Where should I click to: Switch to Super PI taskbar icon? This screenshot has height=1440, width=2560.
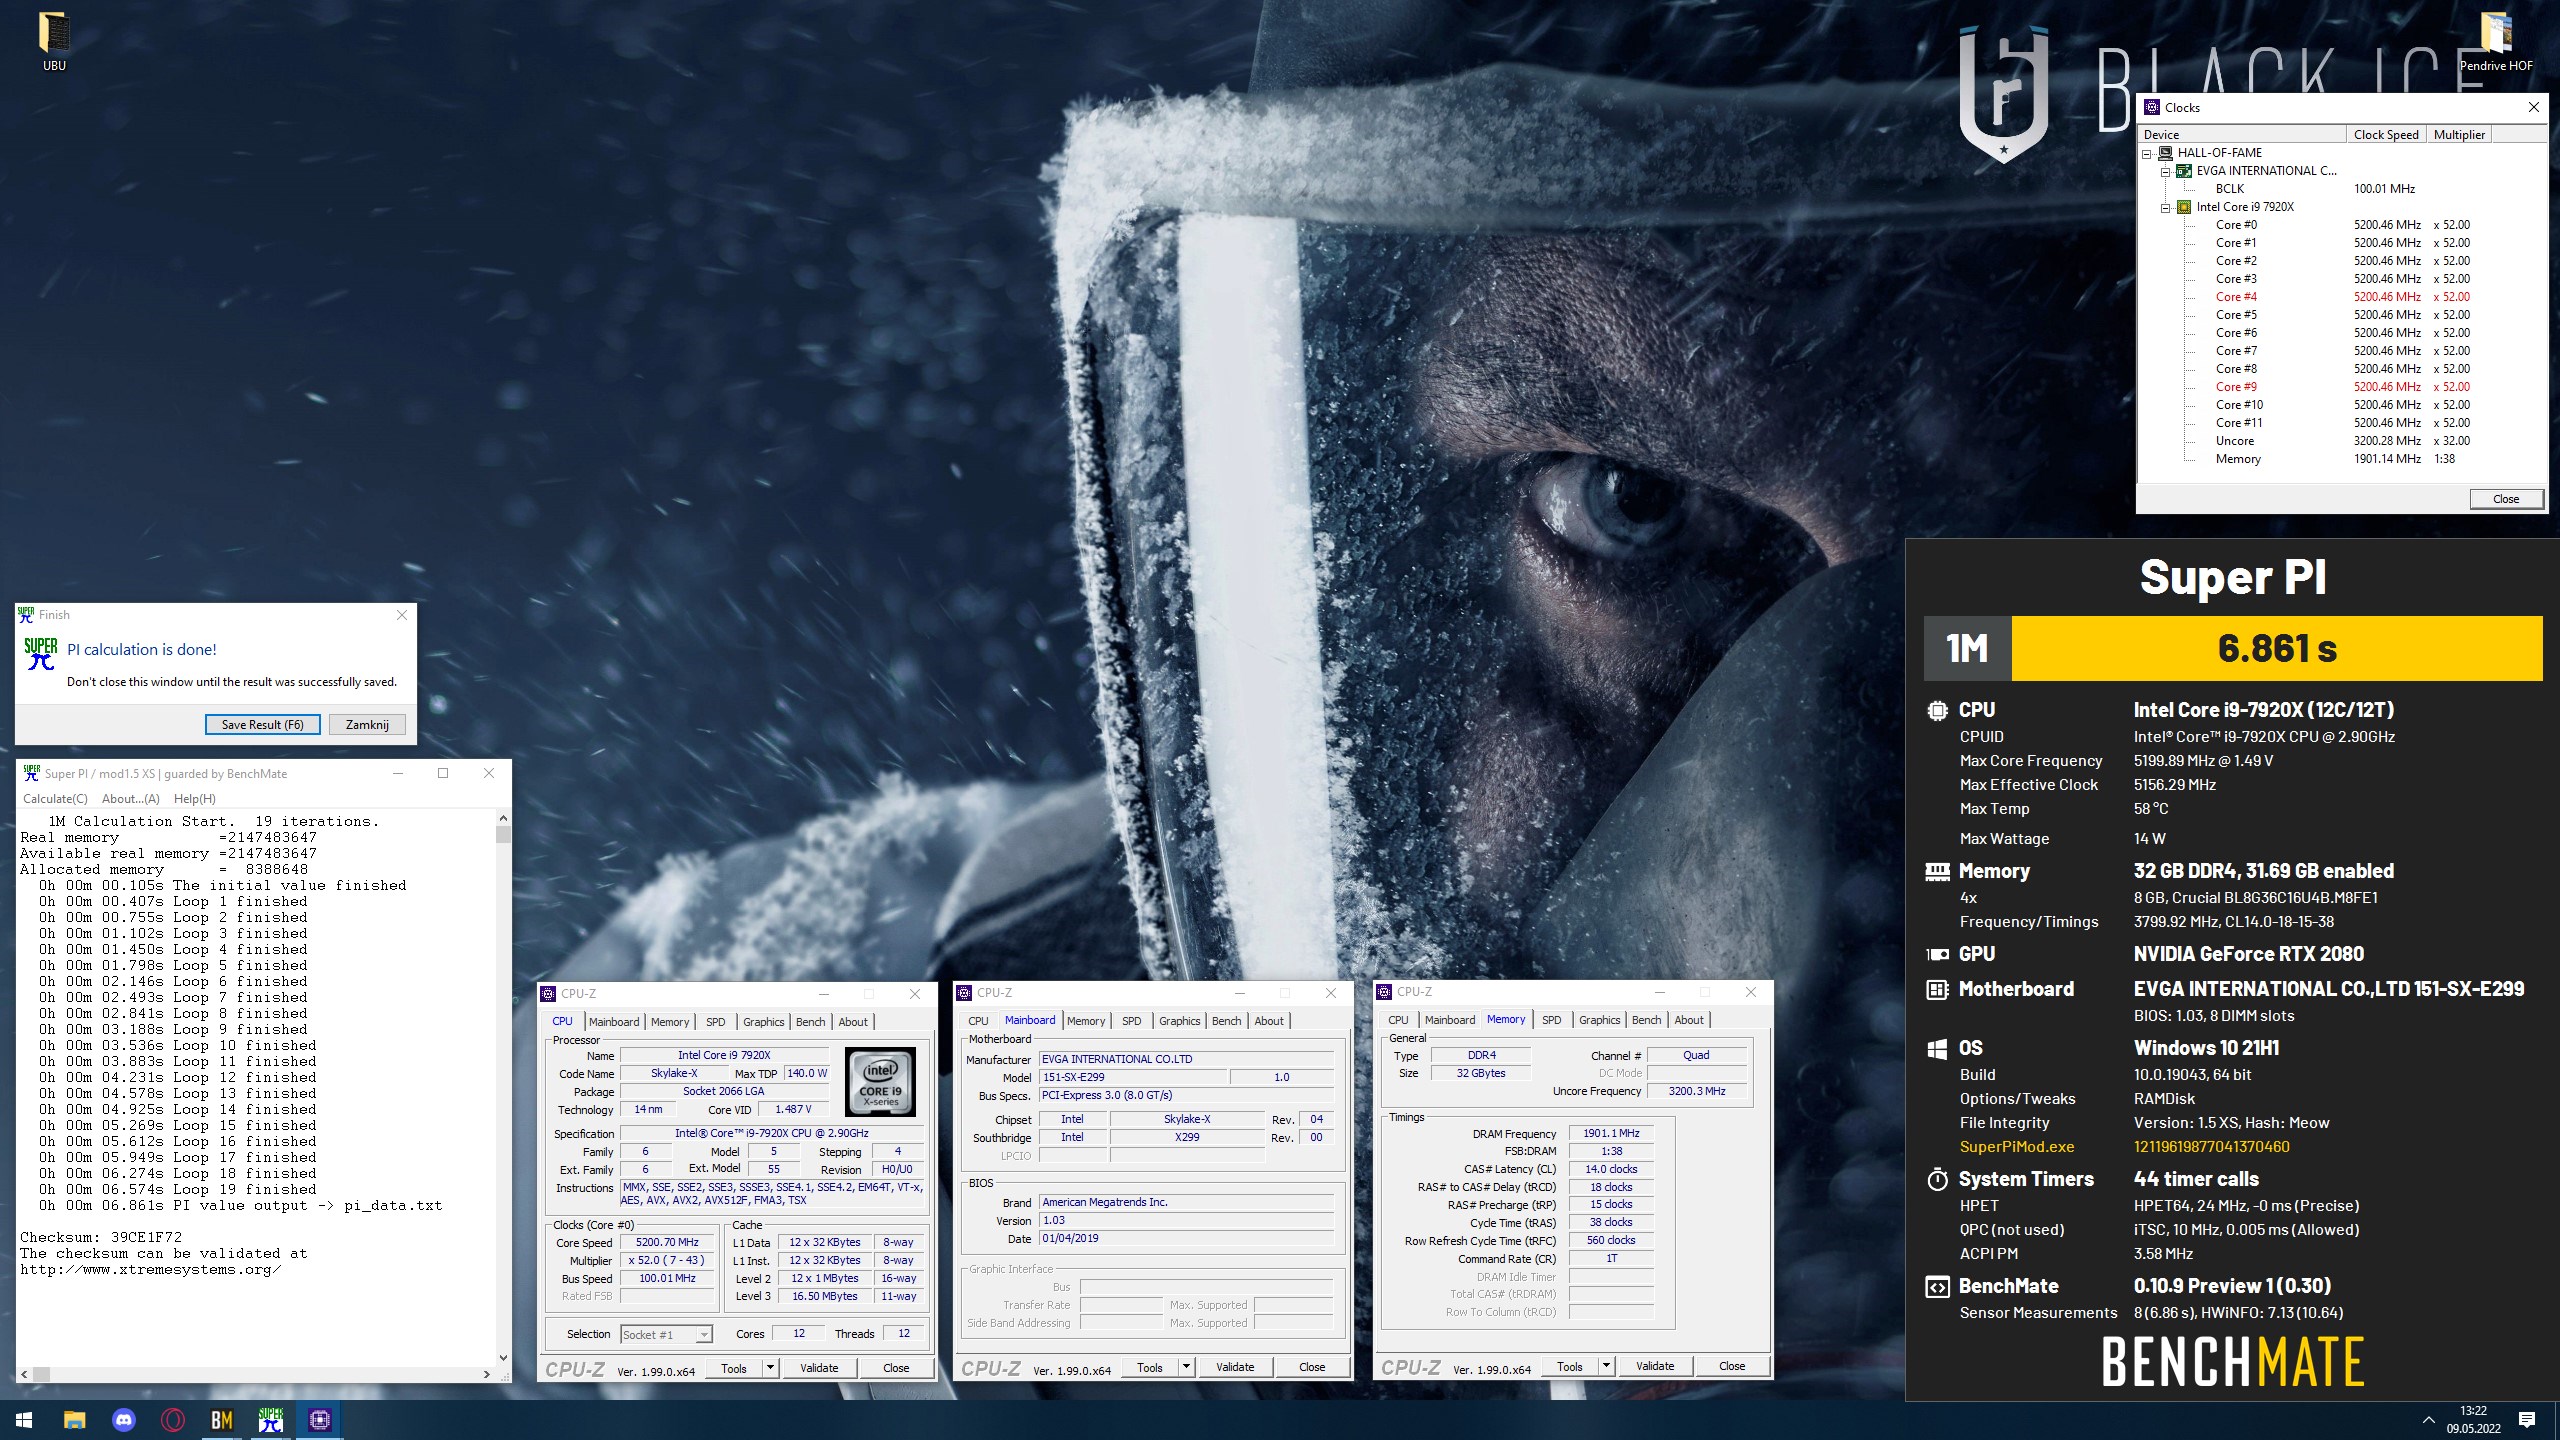(x=270, y=1420)
